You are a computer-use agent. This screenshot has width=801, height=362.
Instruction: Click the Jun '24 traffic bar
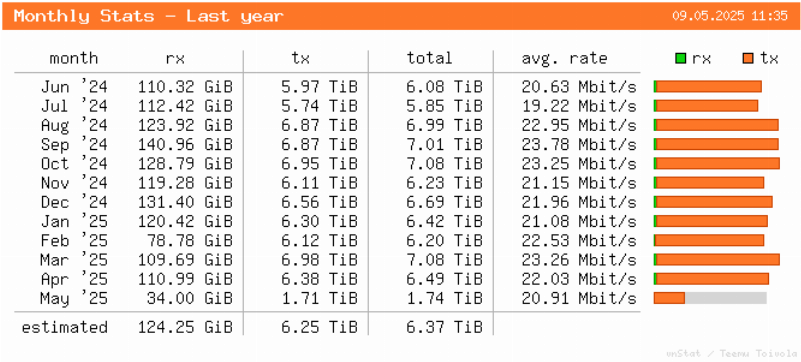[x=708, y=86]
